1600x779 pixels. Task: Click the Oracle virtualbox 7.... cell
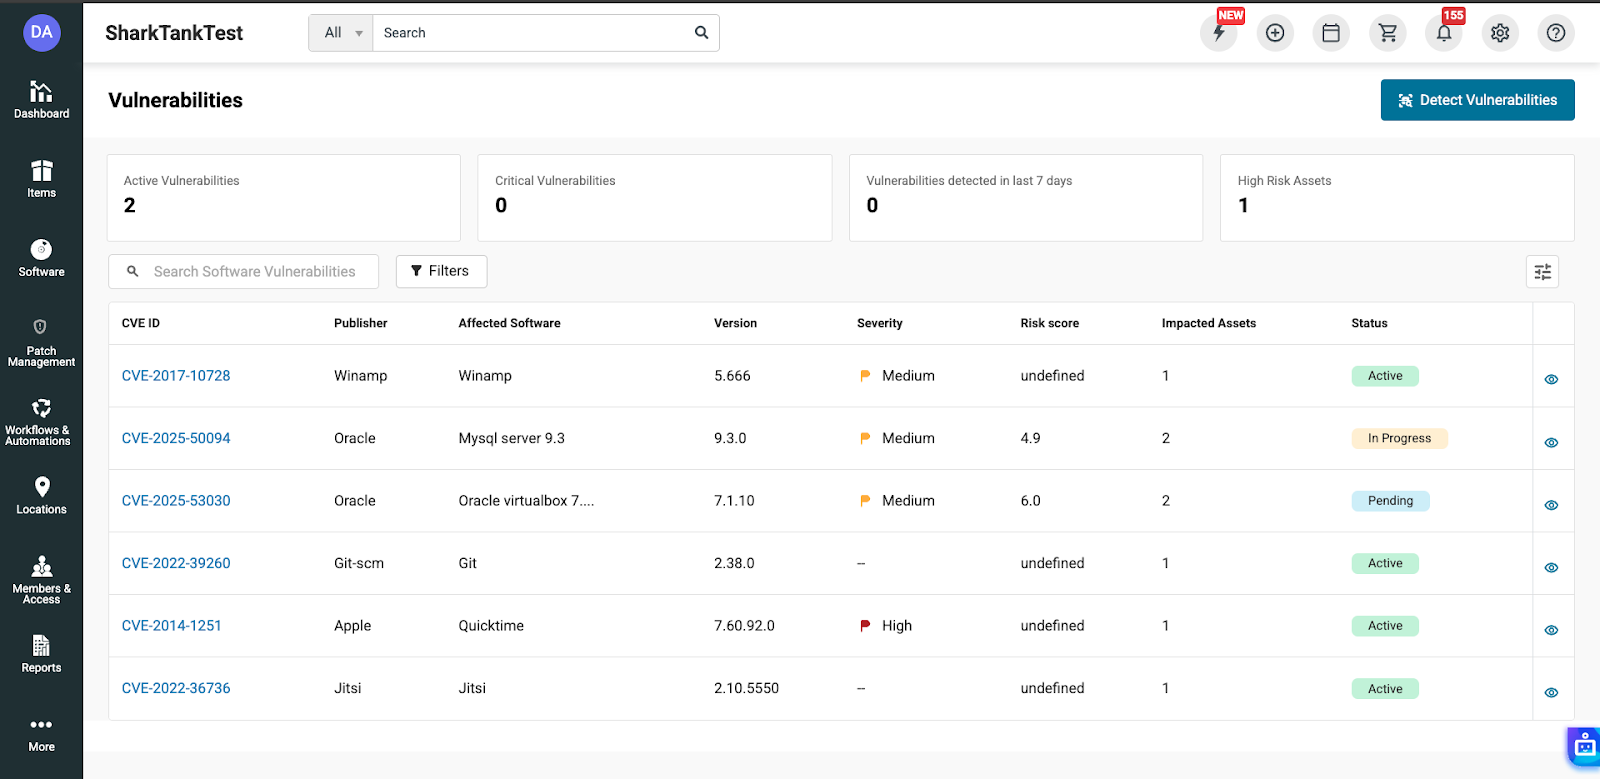coord(526,501)
